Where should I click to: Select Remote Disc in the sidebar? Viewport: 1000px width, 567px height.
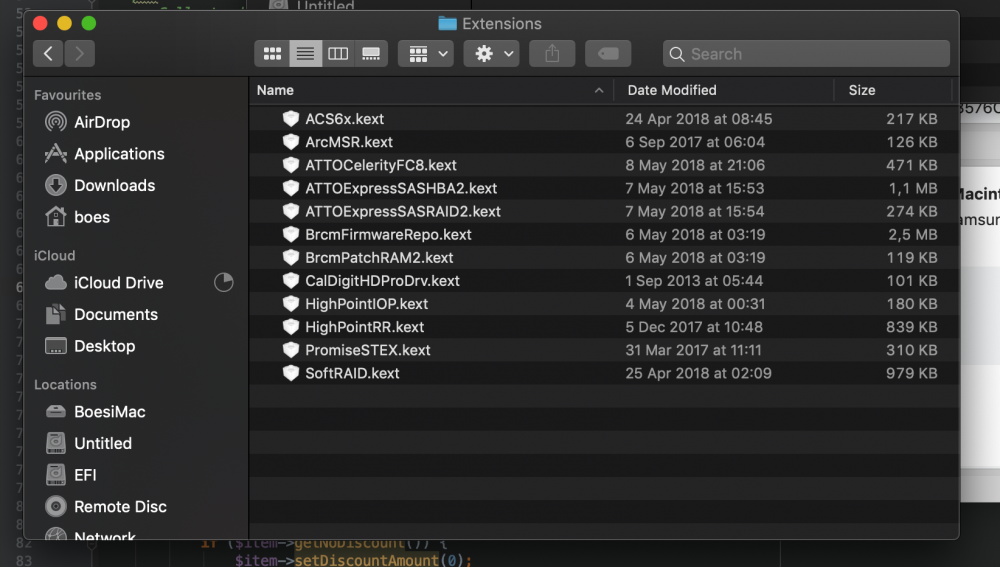click(120, 506)
